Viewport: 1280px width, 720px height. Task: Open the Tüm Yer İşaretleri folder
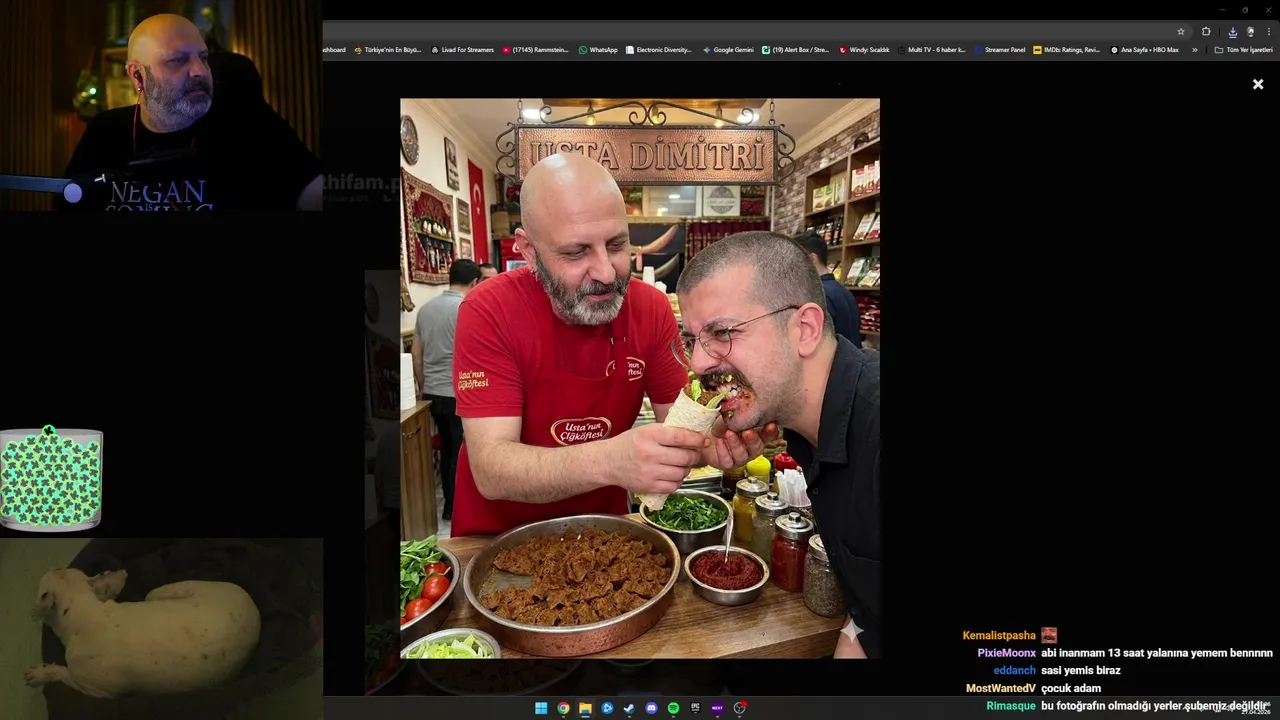click(x=1244, y=49)
